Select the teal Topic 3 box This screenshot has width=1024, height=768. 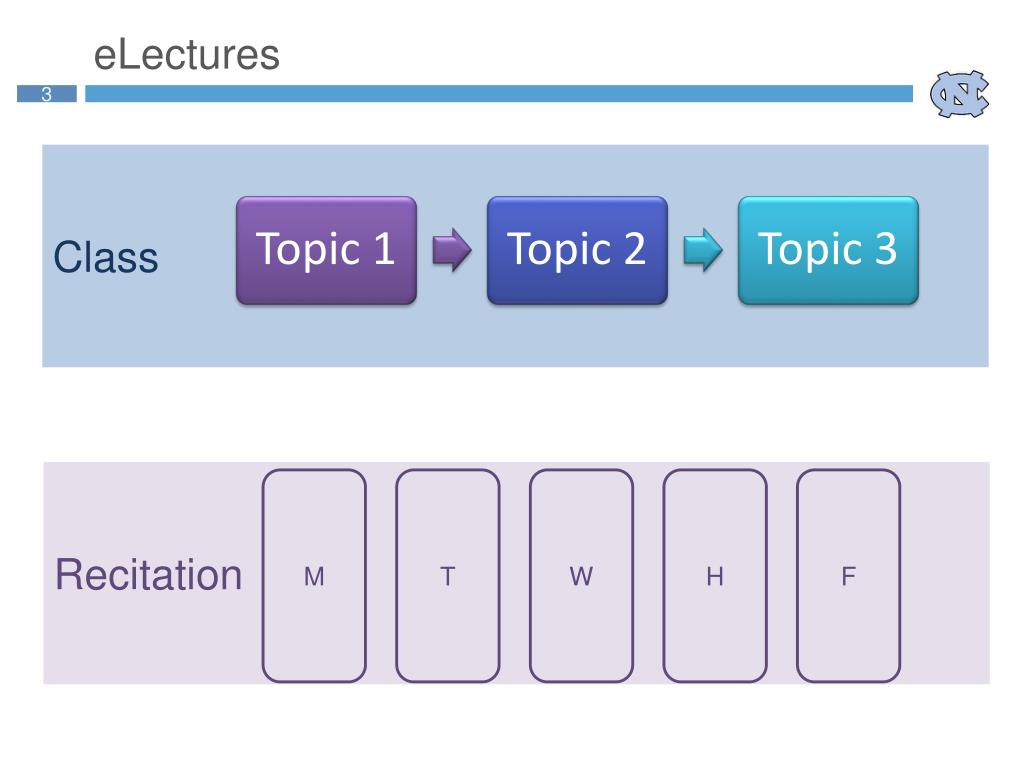pos(828,250)
